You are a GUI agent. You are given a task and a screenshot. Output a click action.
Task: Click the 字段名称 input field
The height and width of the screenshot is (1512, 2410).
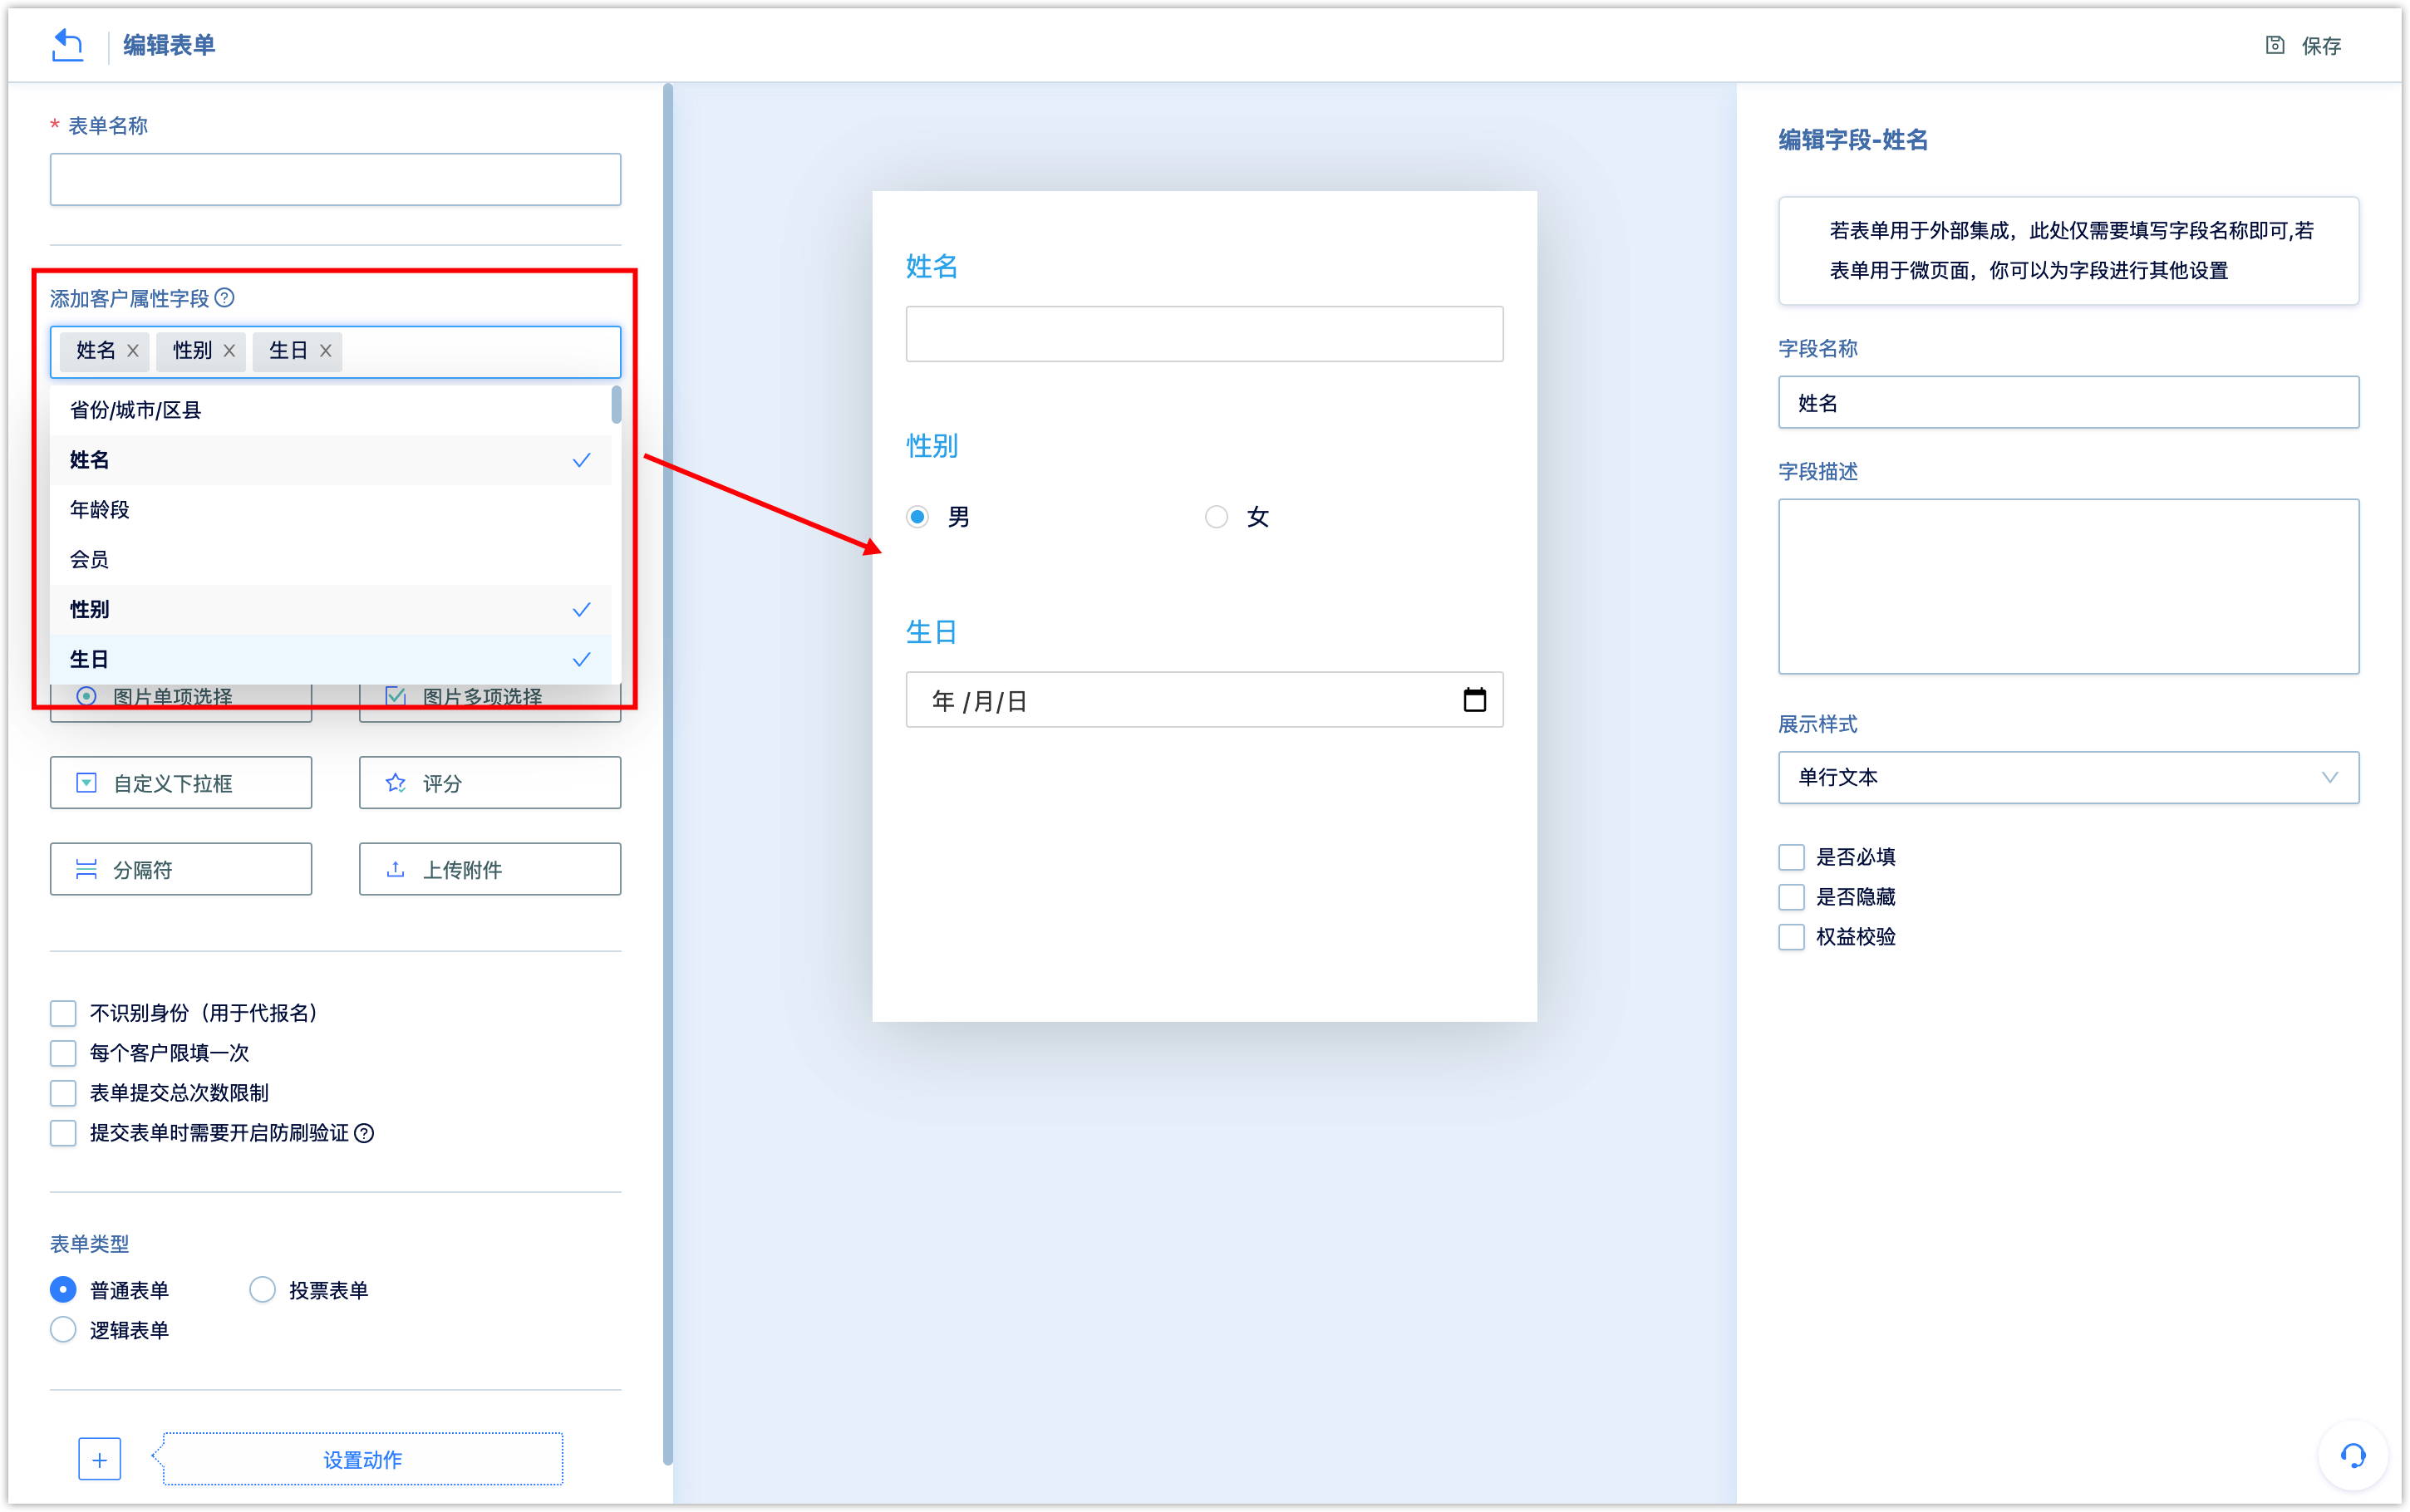tap(2068, 403)
